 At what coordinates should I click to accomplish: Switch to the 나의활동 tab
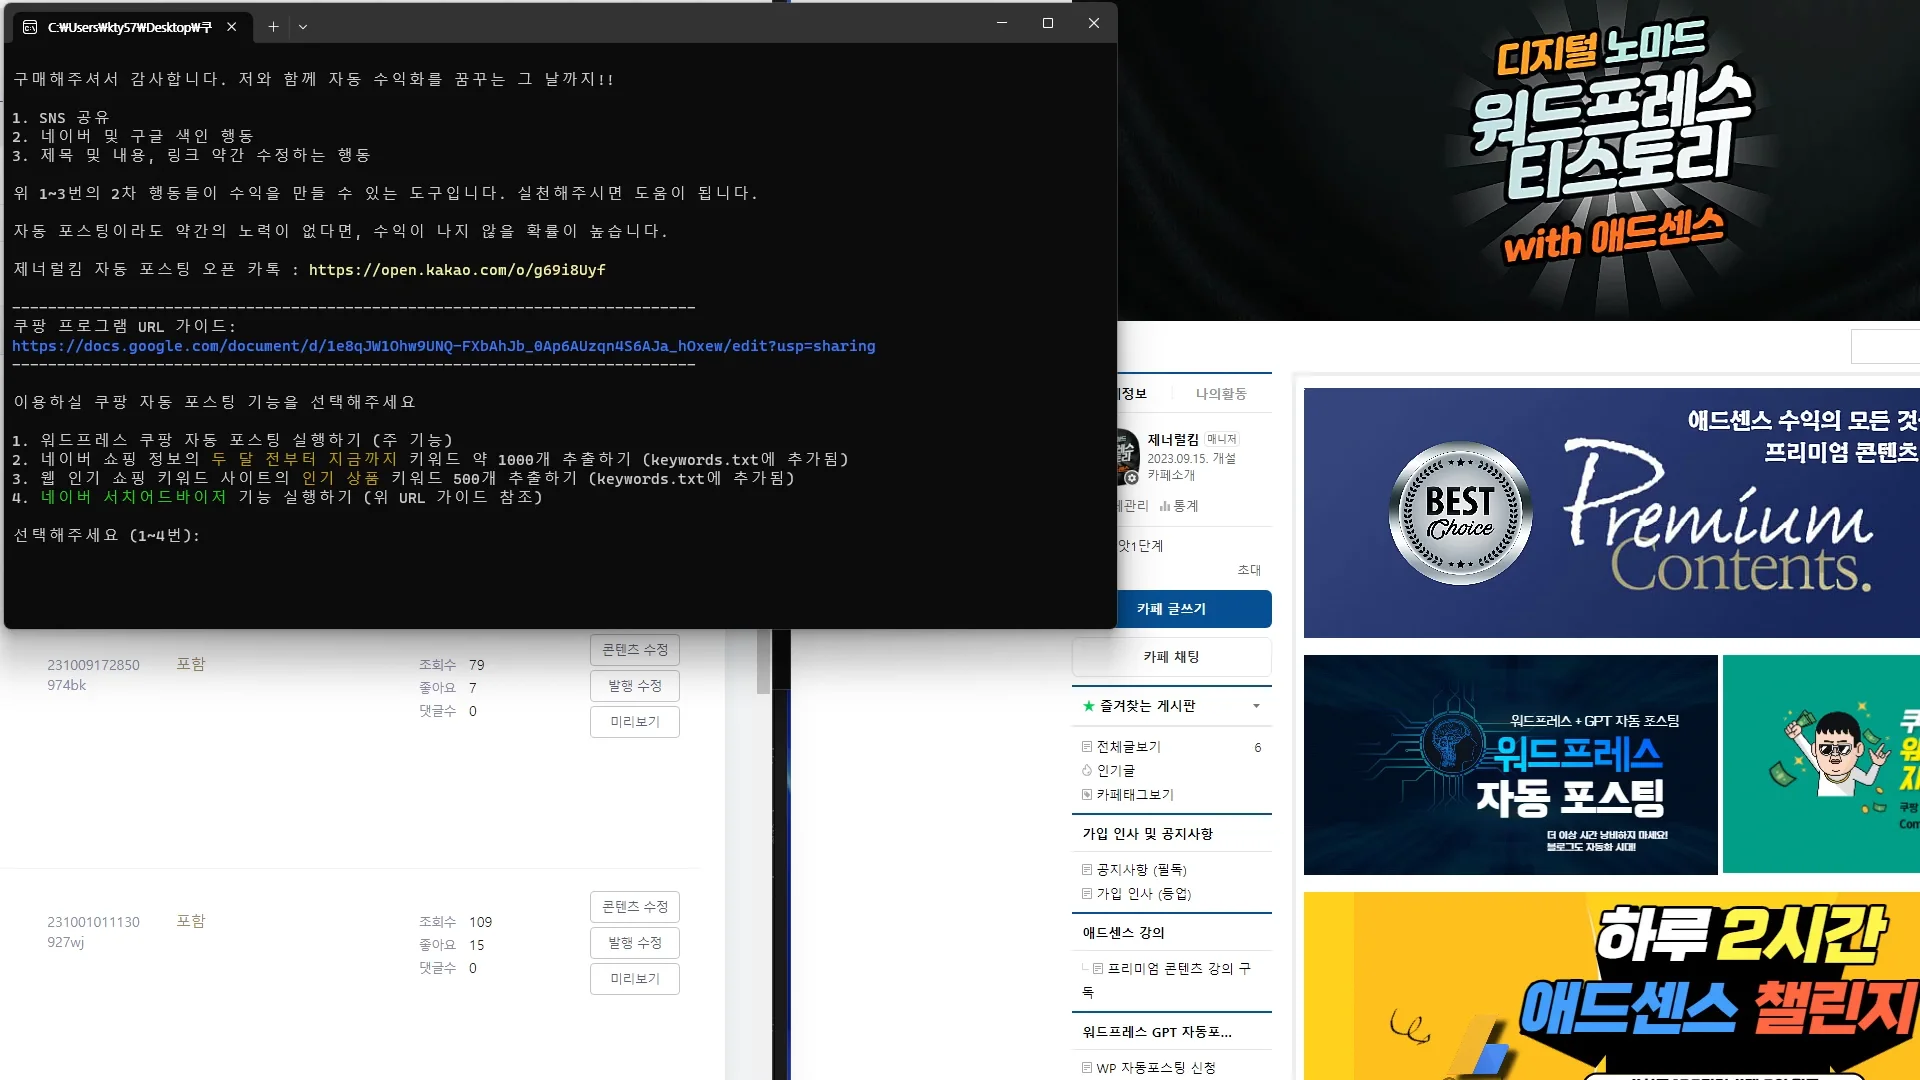point(1221,394)
